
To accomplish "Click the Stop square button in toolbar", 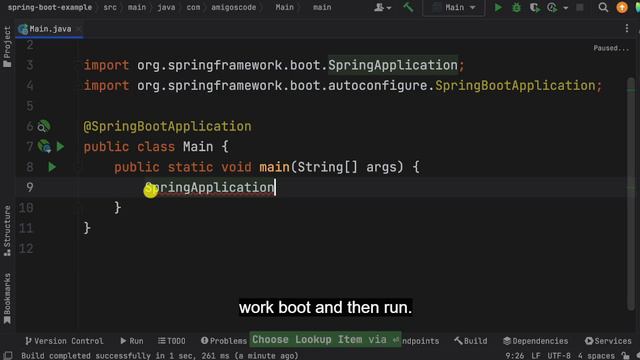I will click(x=580, y=7).
